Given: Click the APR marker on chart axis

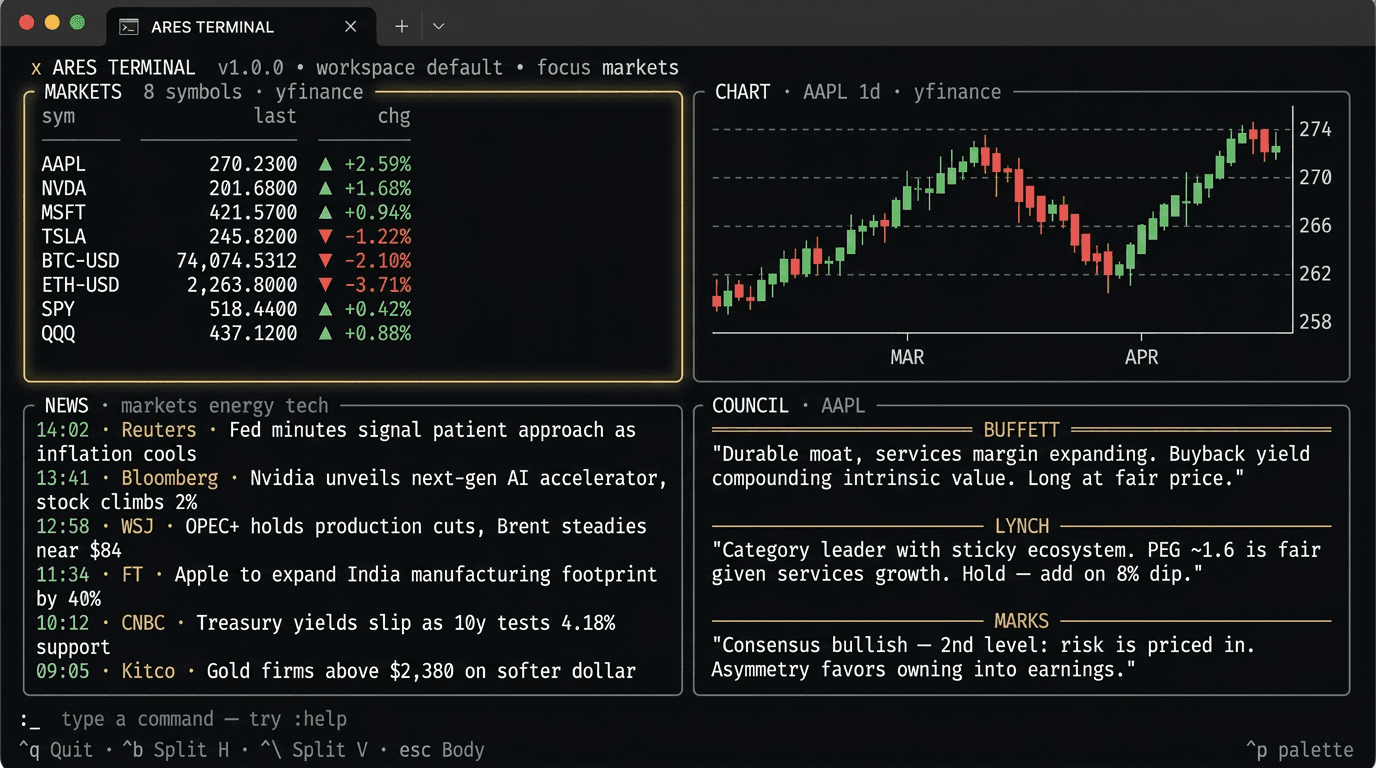Looking at the screenshot, I should [x=1141, y=357].
